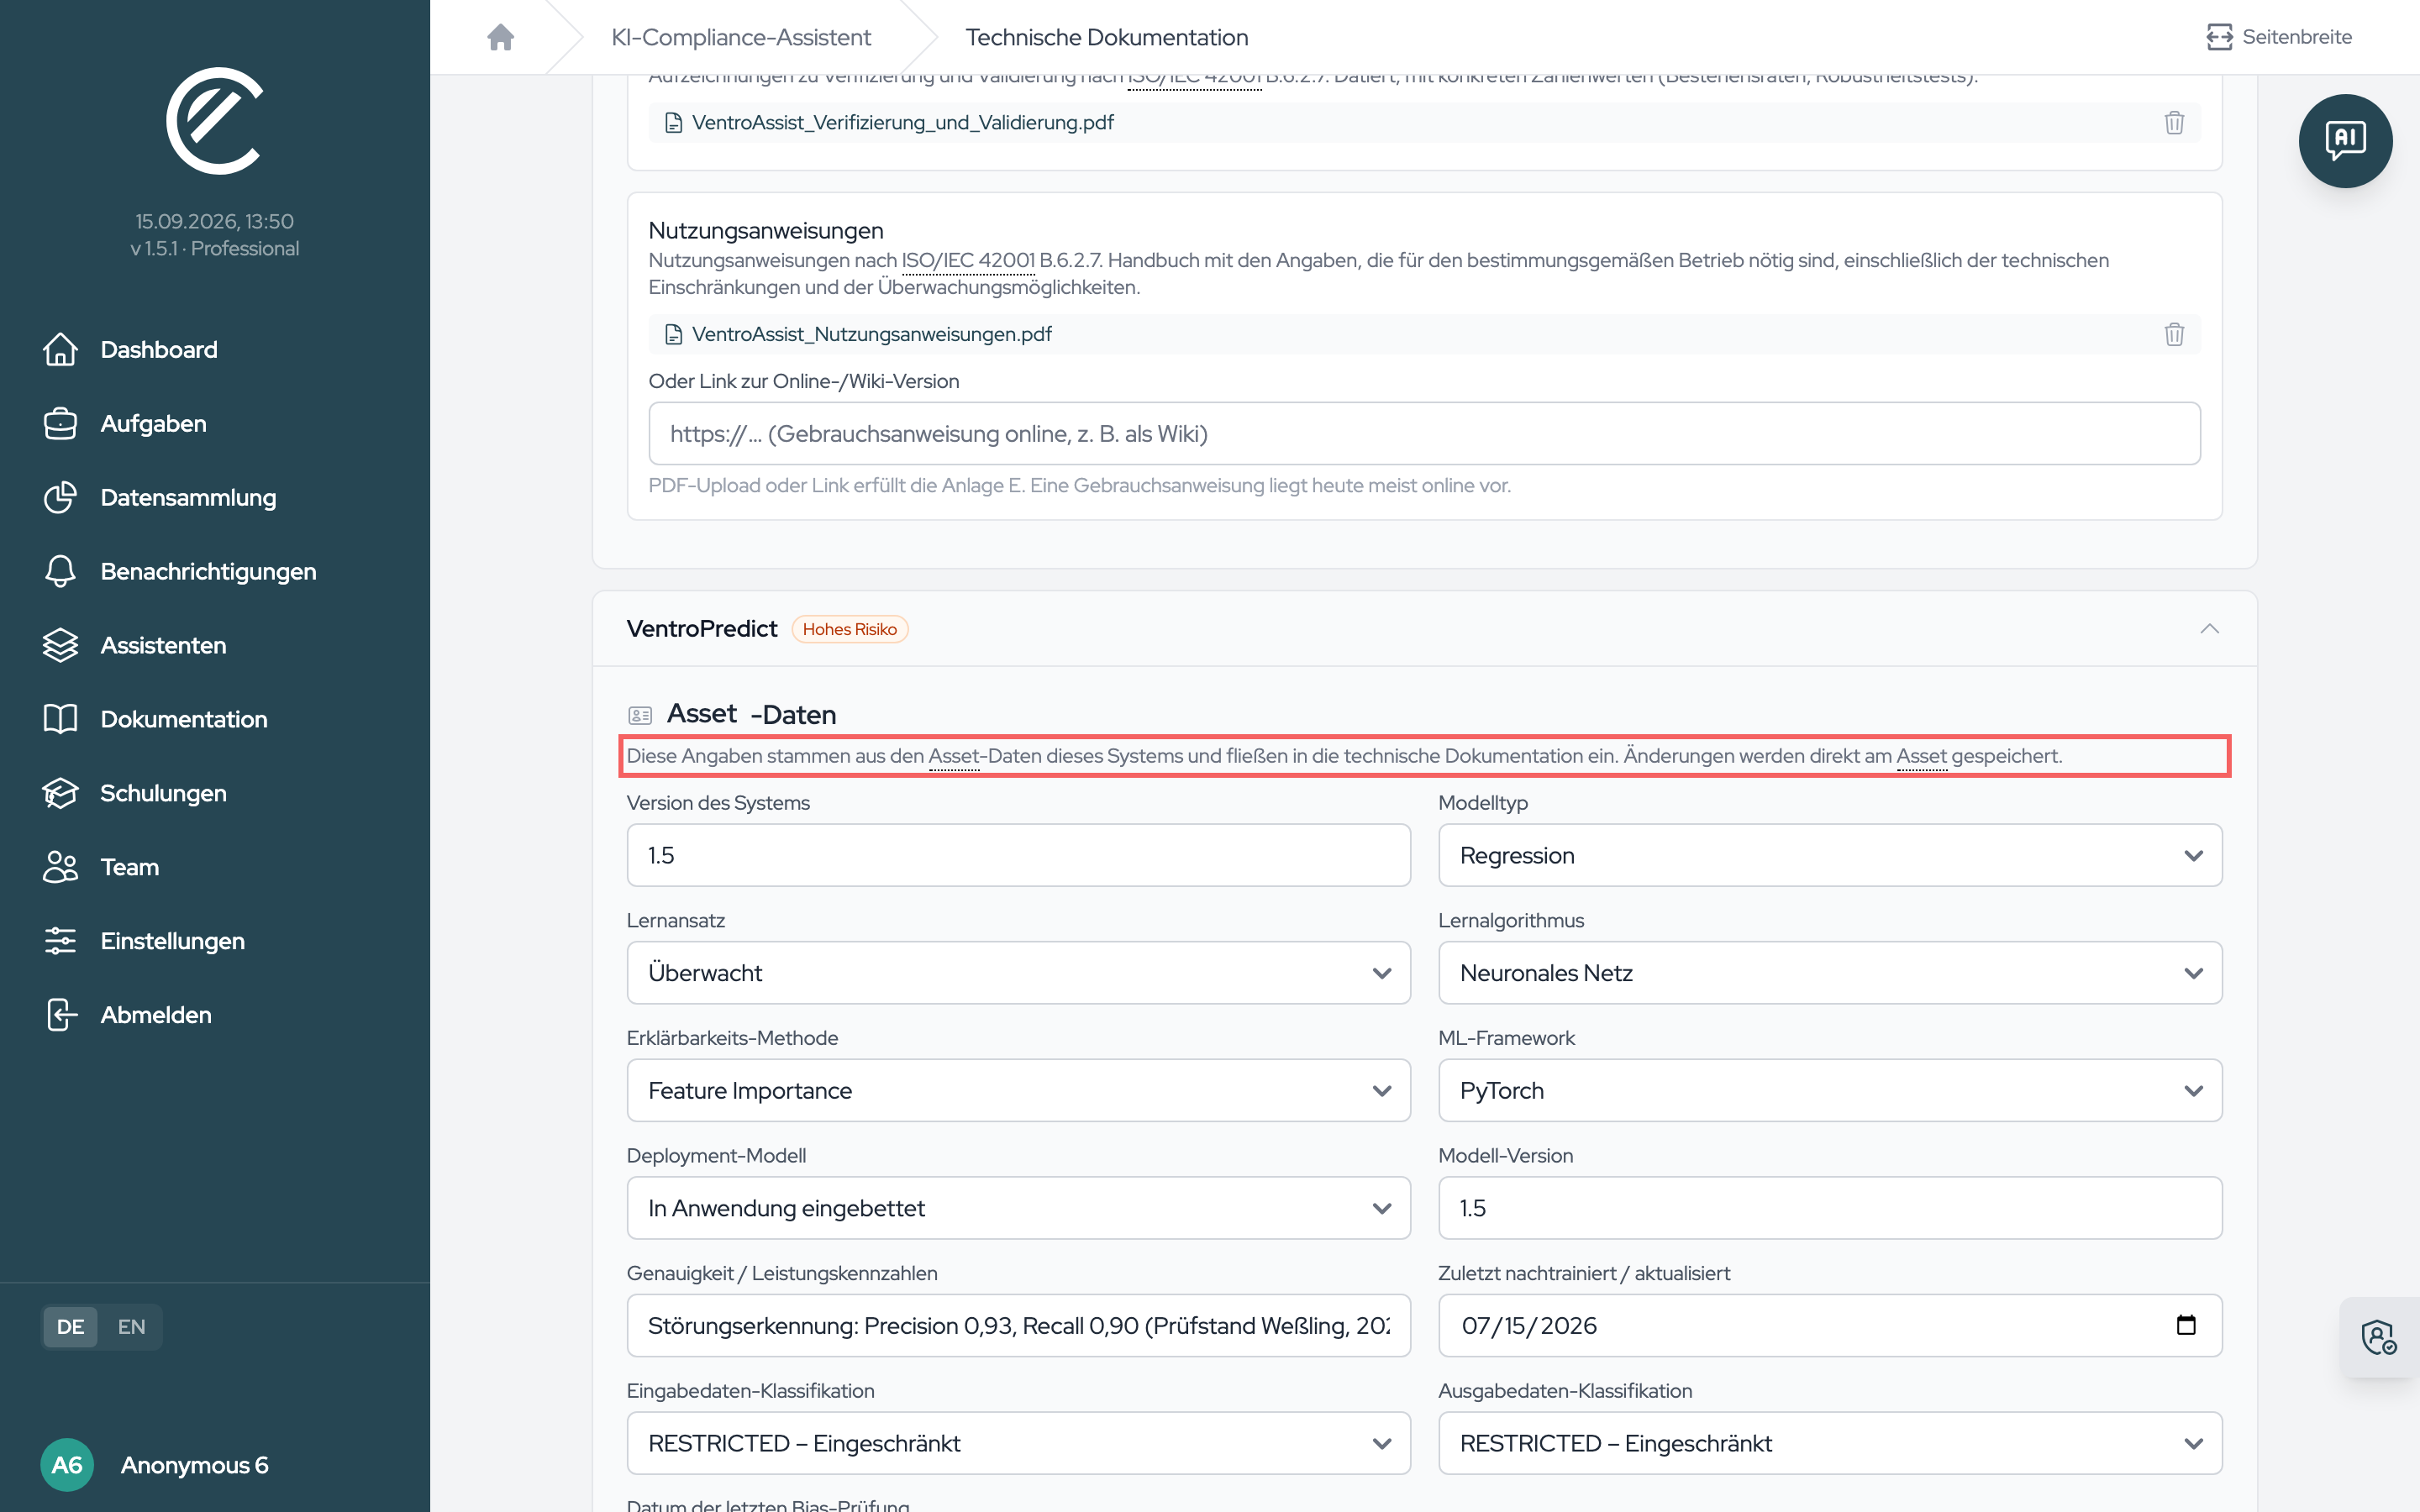Go to home via breadcrumb house icon
Image resolution: width=2420 pixels, height=1512 pixels.
(500, 37)
